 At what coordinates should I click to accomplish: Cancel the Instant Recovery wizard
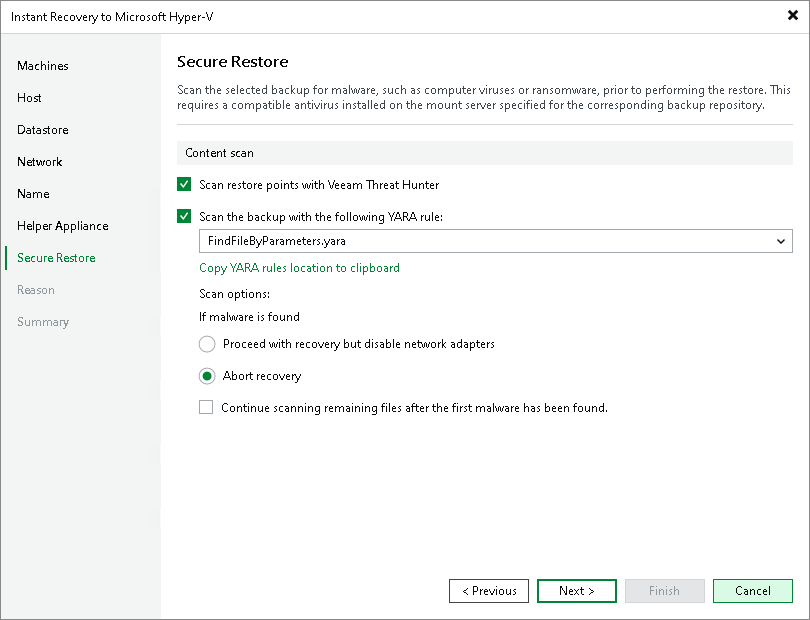click(752, 591)
